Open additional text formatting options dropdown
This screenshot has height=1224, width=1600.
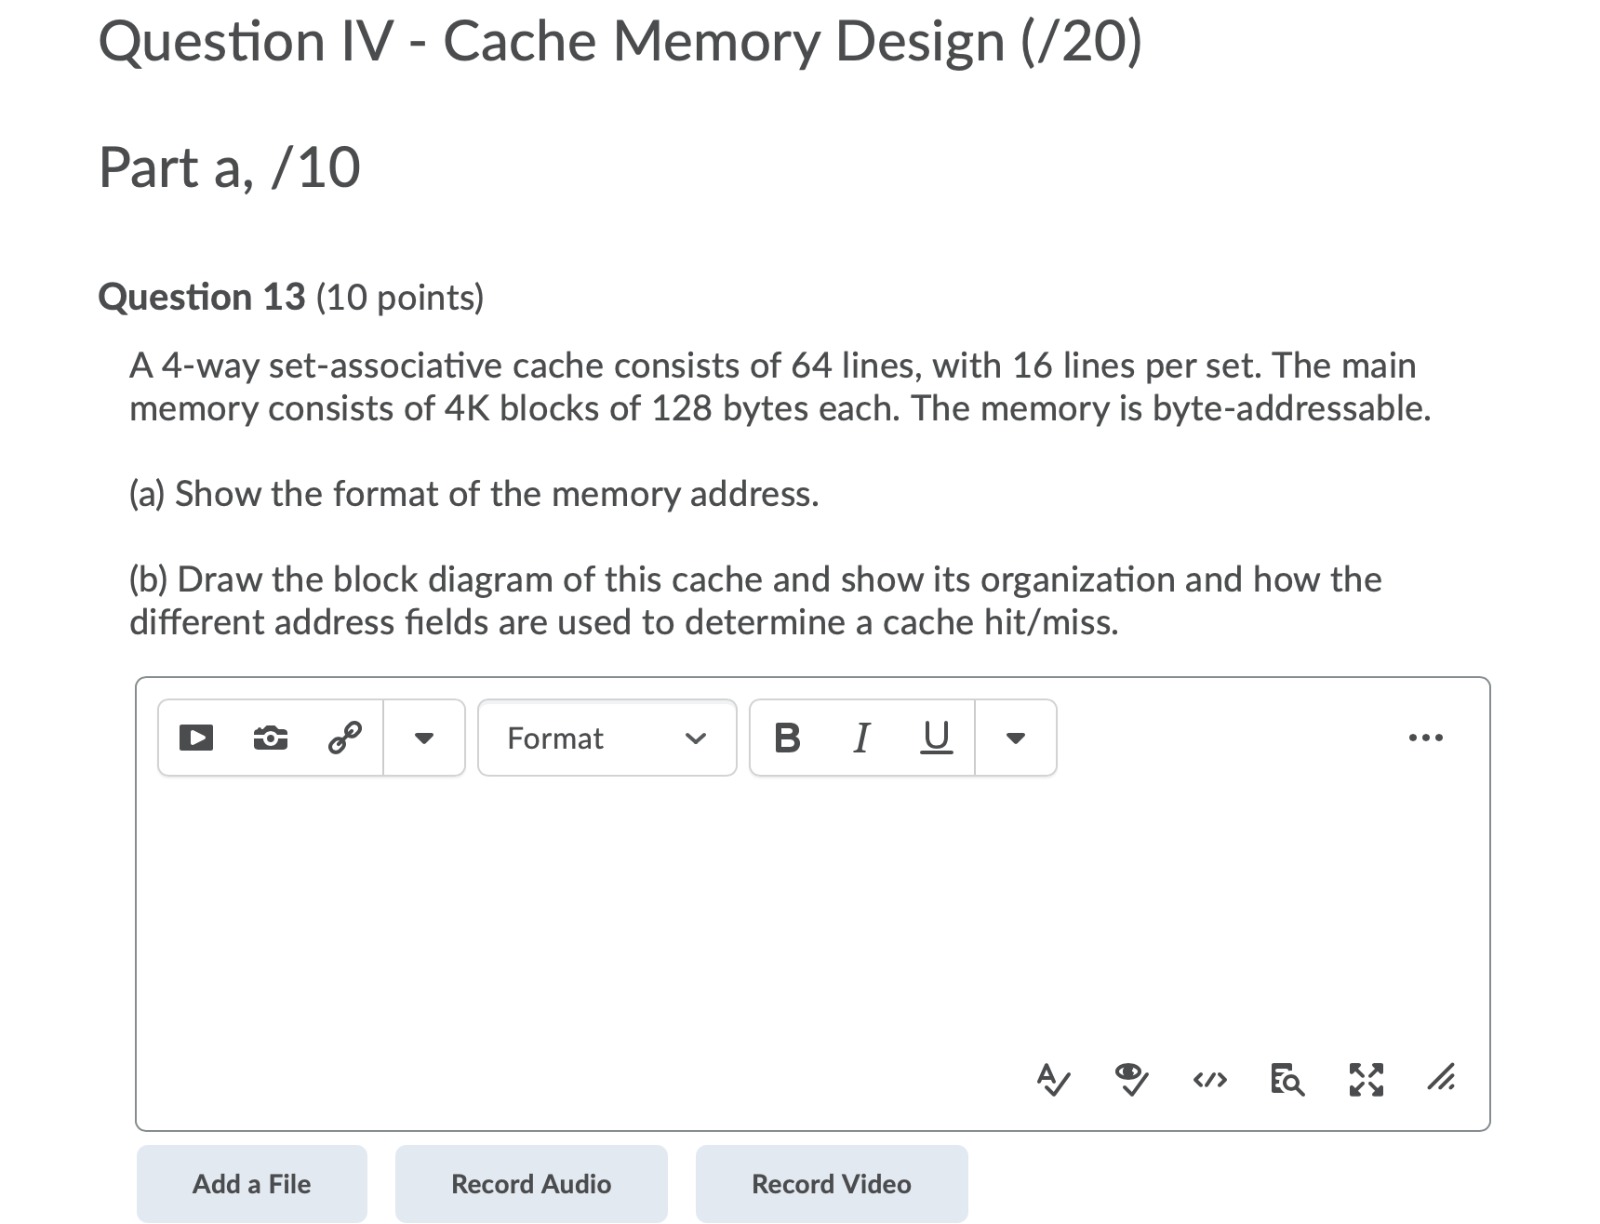click(x=1014, y=738)
